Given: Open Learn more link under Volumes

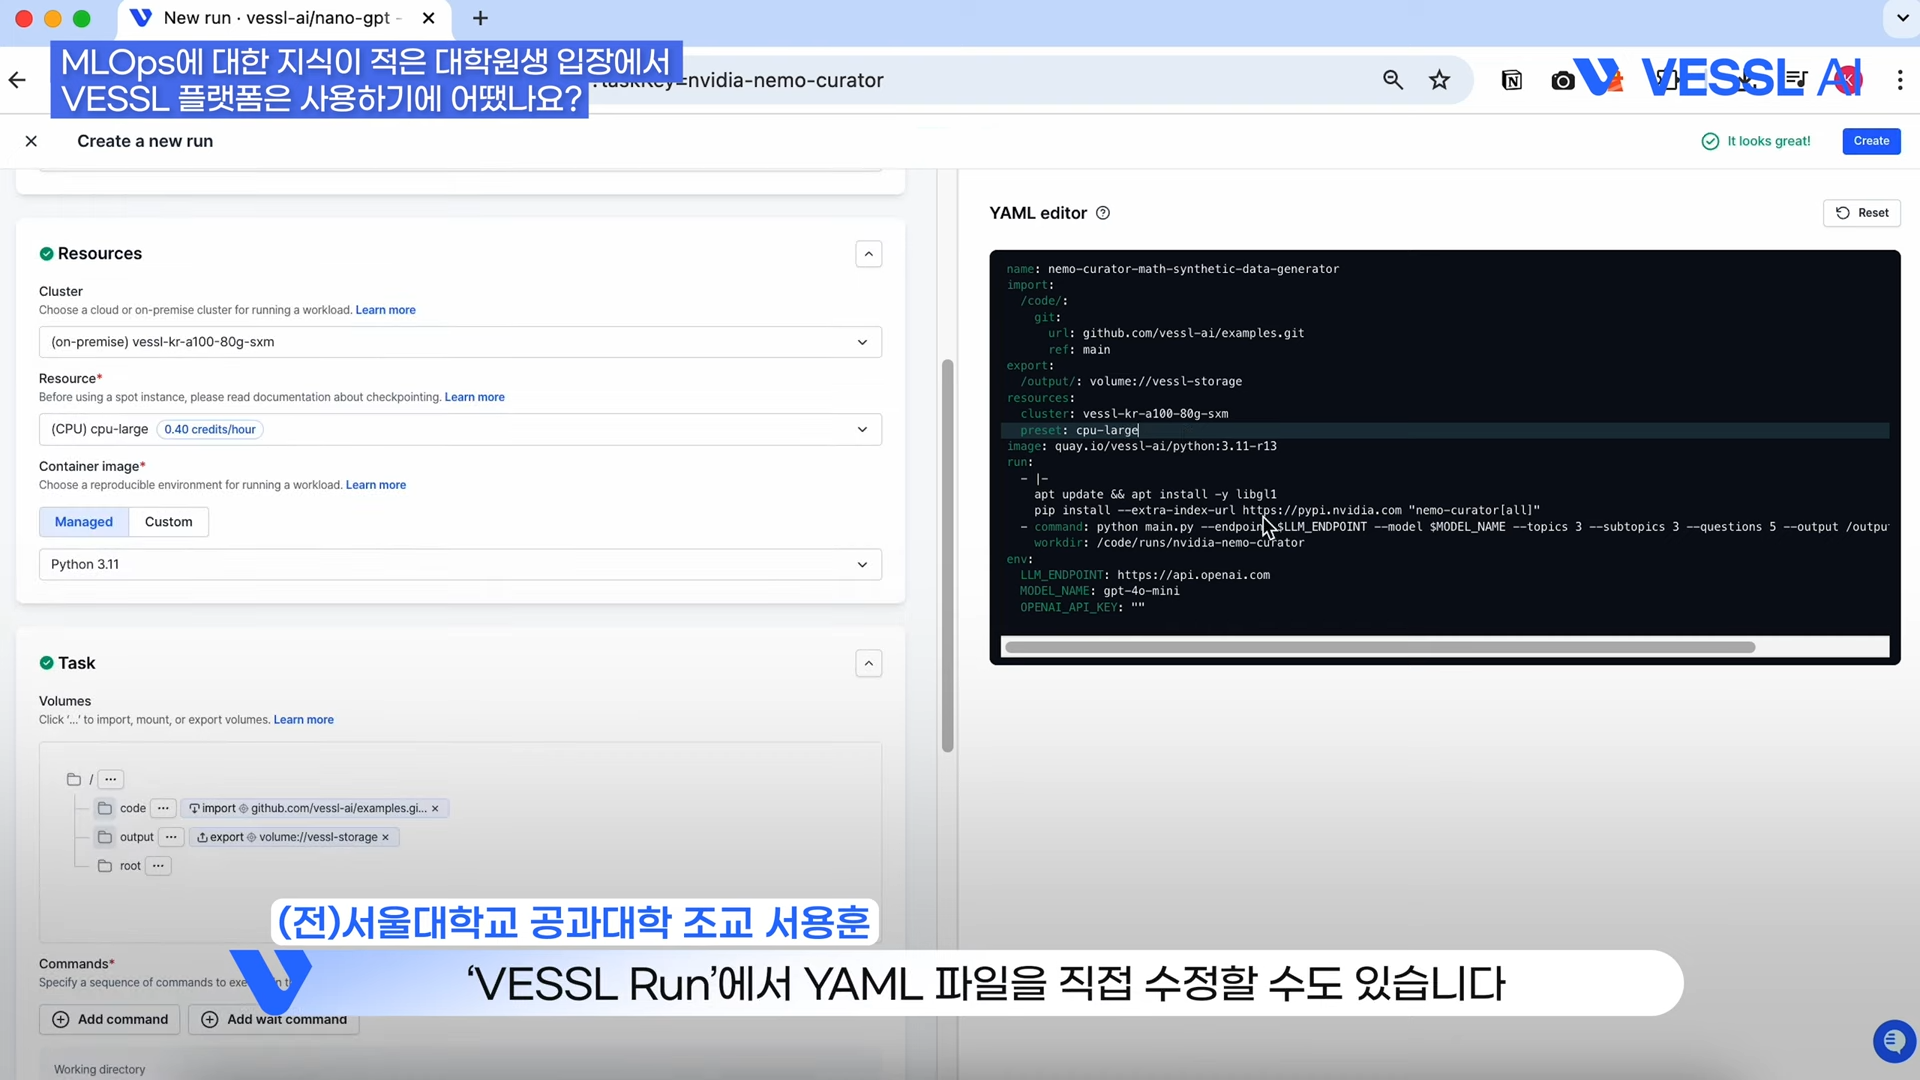Looking at the screenshot, I should click(x=304, y=720).
